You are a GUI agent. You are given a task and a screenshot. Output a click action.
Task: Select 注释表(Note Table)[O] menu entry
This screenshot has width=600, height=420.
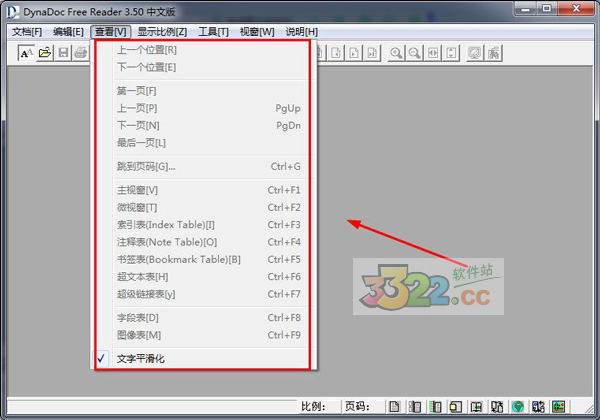202,242
